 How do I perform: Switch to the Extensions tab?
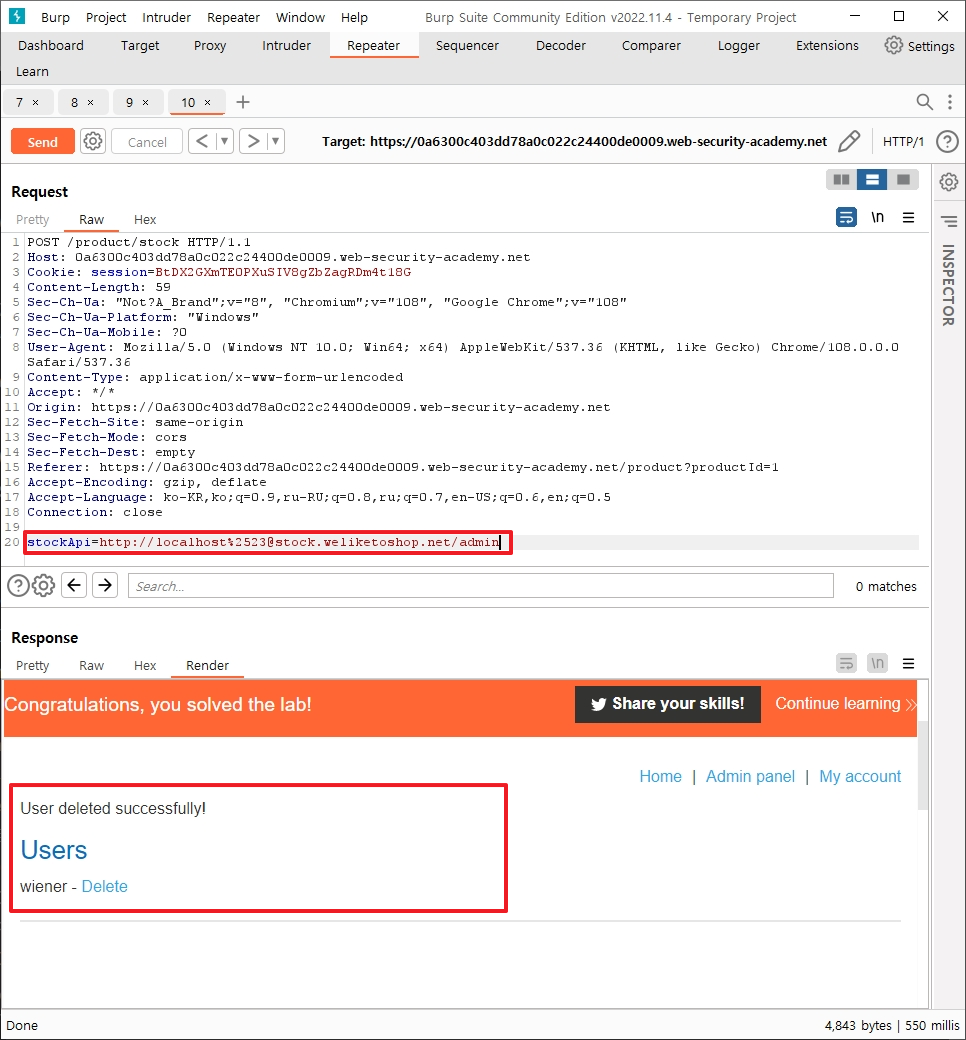pos(827,45)
